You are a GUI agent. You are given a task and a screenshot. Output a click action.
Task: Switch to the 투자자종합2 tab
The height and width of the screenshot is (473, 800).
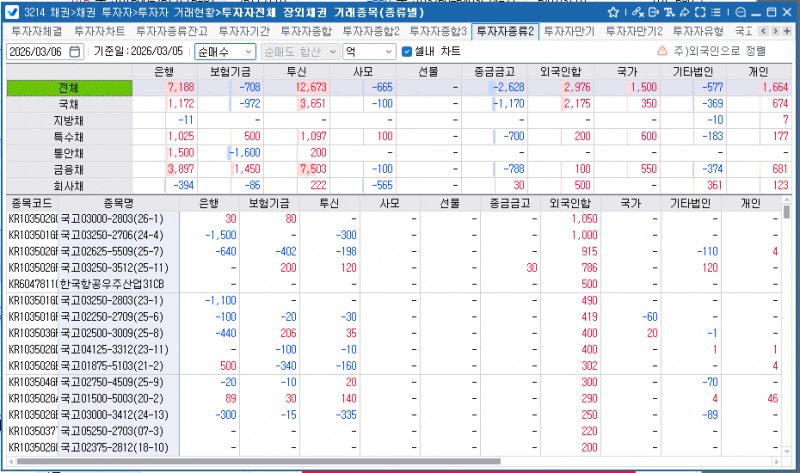371,32
